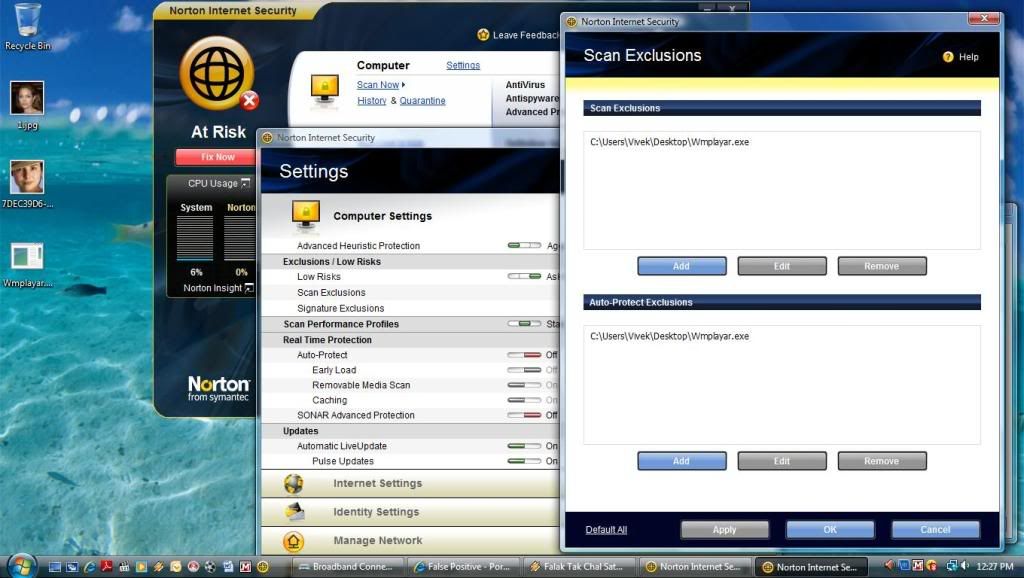This screenshot has width=1024, height=578.
Task: Click Edit under Scan Exclusions list
Action: click(x=782, y=266)
